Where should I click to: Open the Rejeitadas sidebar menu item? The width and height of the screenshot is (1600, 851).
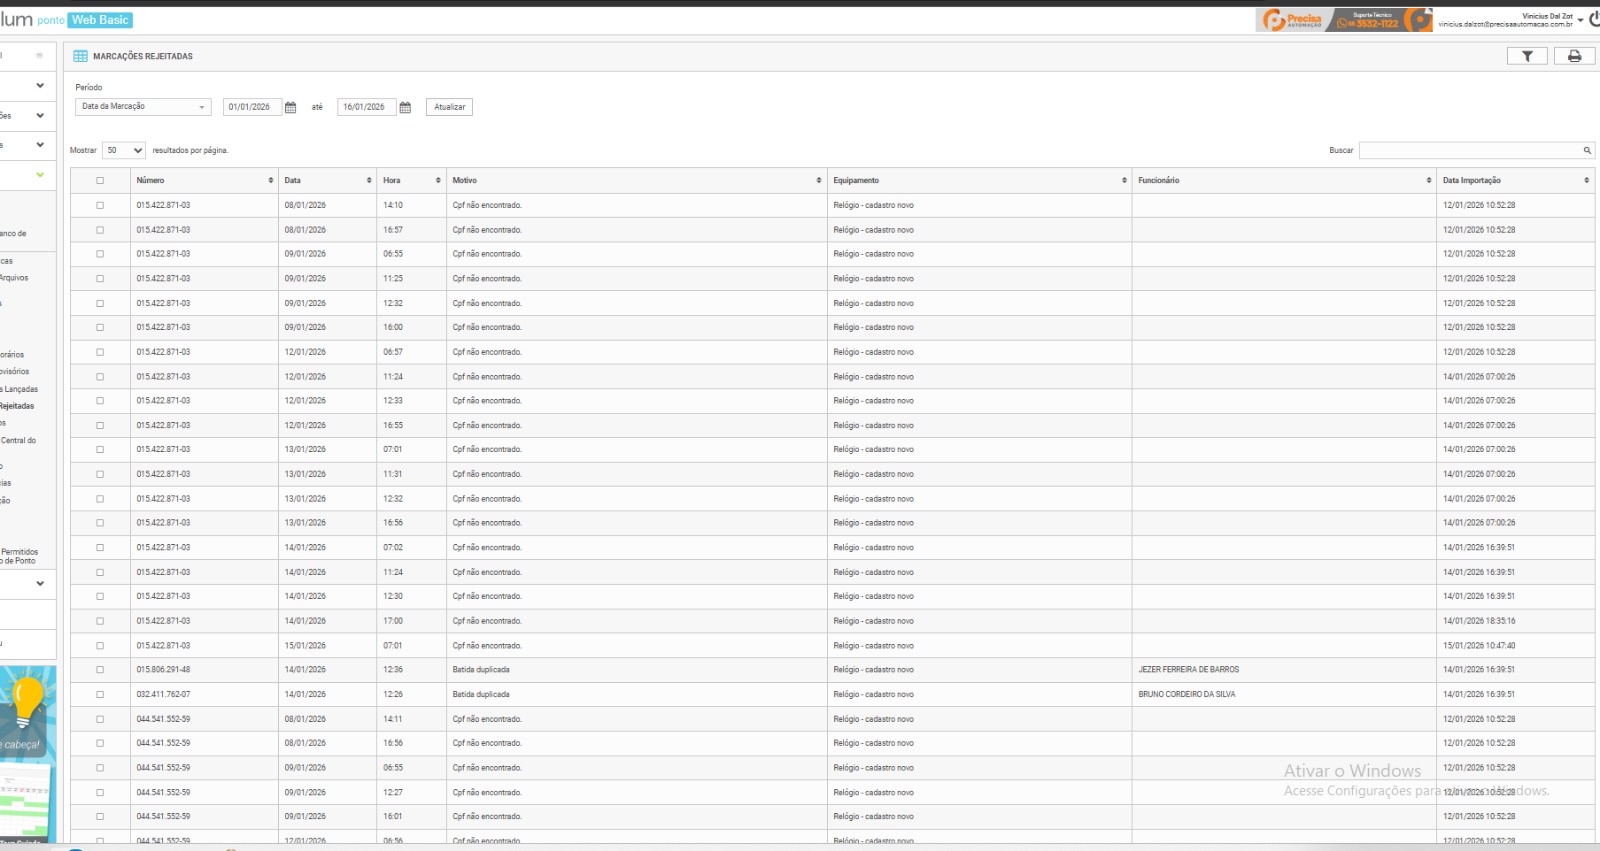tap(17, 406)
